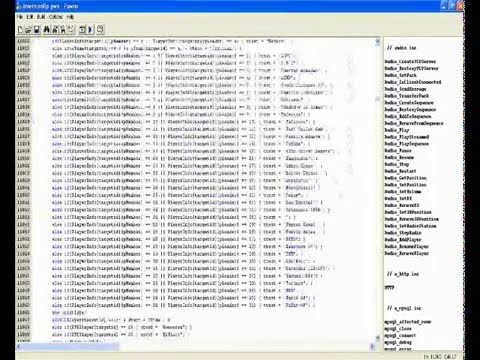Select Audio_RemovePlayer in function list

[407, 253]
